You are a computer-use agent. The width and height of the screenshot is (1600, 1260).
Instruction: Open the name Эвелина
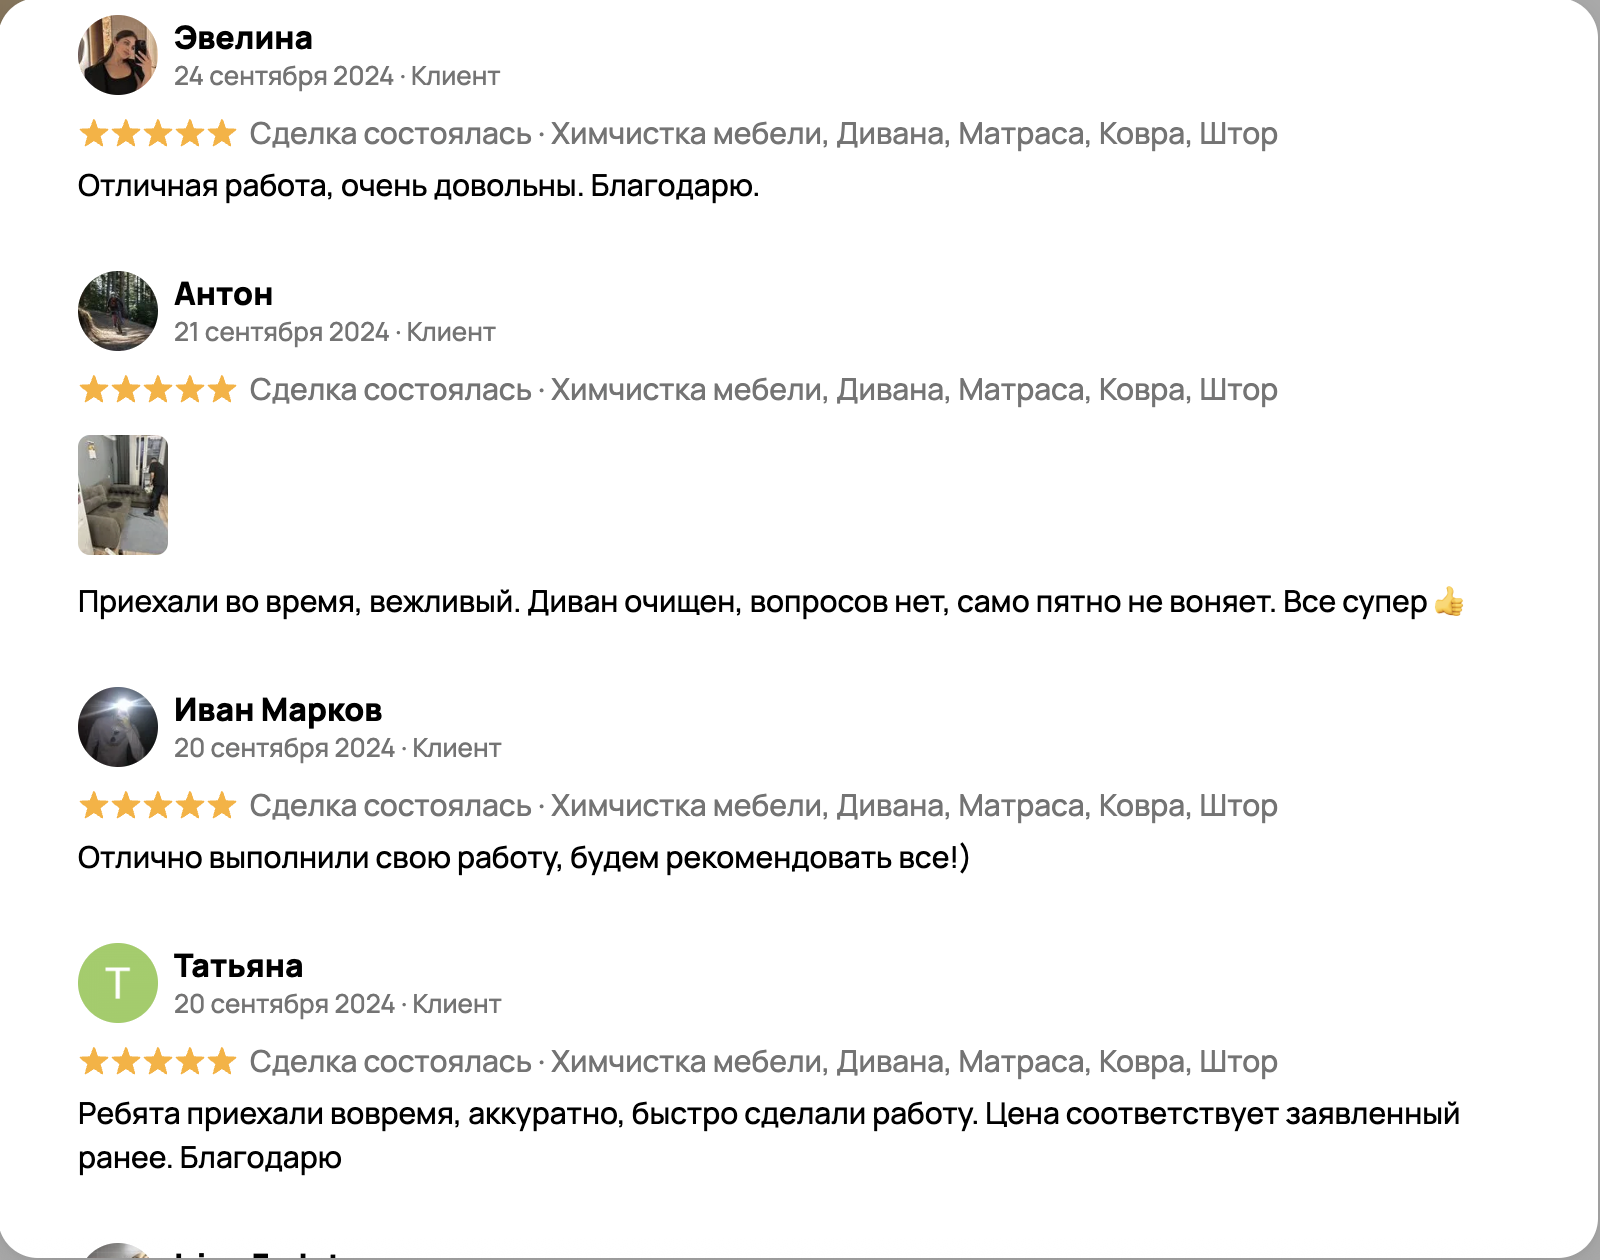pos(243,38)
